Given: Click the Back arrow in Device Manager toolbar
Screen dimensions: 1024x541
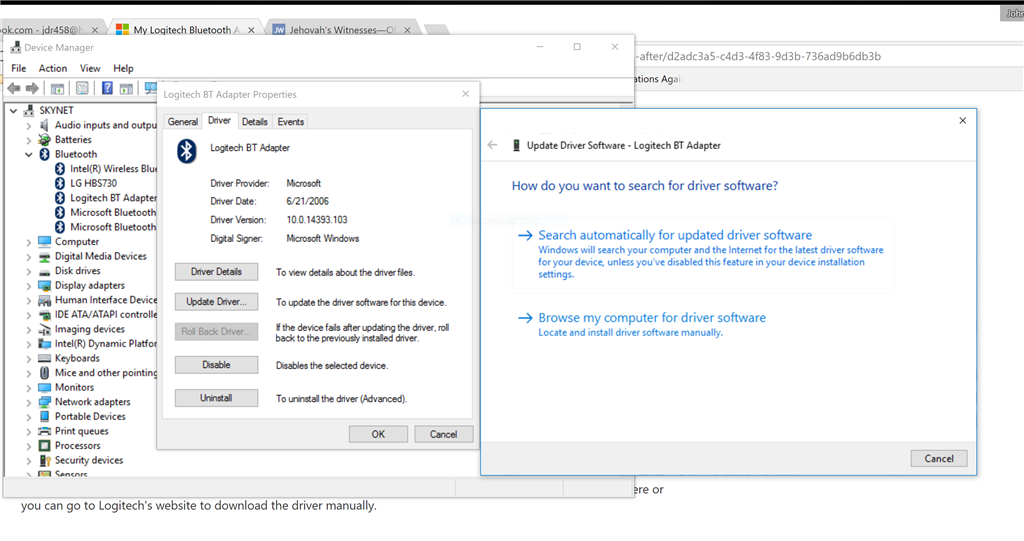Looking at the screenshot, I should (14, 88).
